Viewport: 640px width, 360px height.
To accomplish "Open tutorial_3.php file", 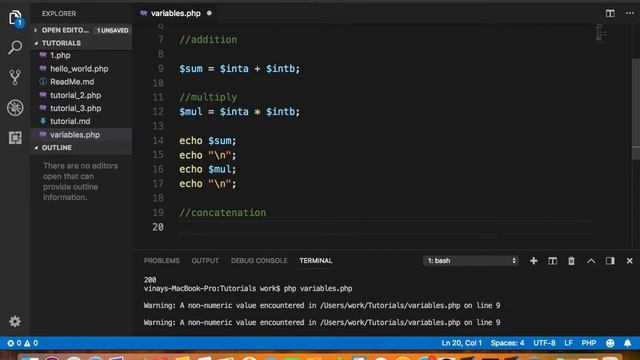I will pyautogui.click(x=76, y=108).
